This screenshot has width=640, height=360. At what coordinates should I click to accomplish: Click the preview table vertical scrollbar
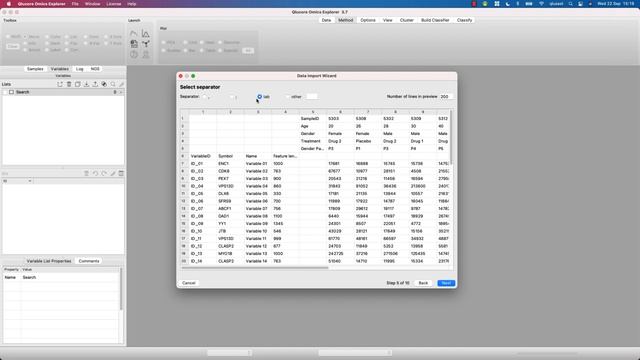[451, 137]
